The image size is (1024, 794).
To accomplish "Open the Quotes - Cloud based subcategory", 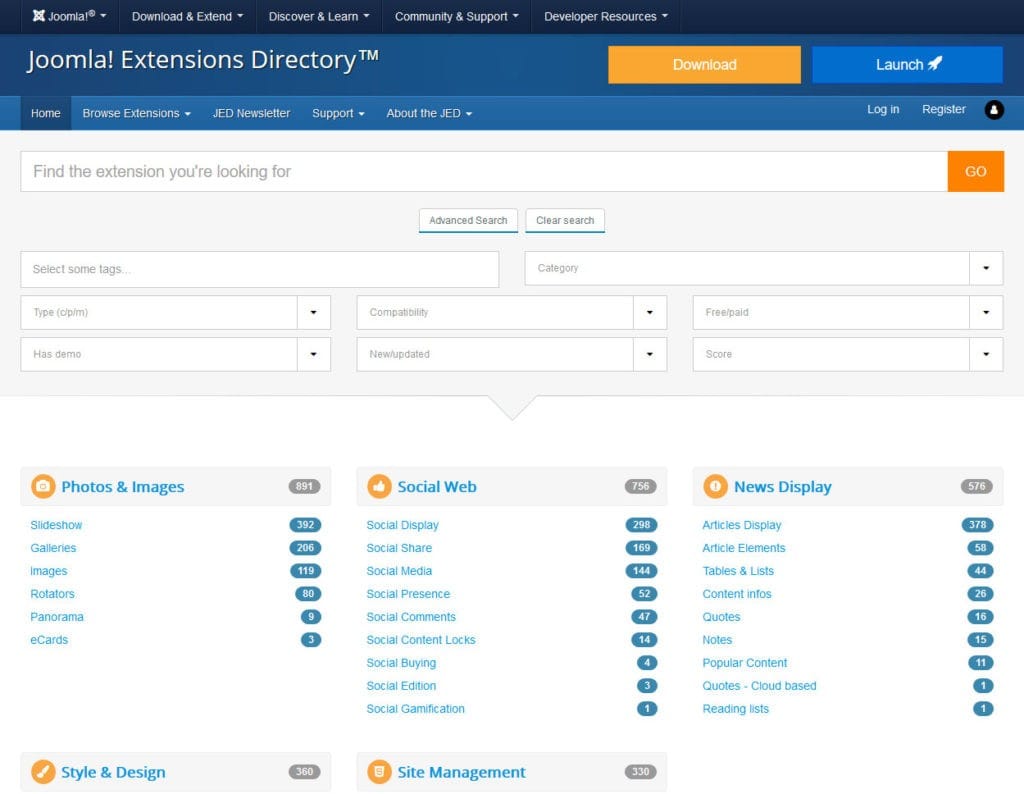I will pyautogui.click(x=759, y=686).
